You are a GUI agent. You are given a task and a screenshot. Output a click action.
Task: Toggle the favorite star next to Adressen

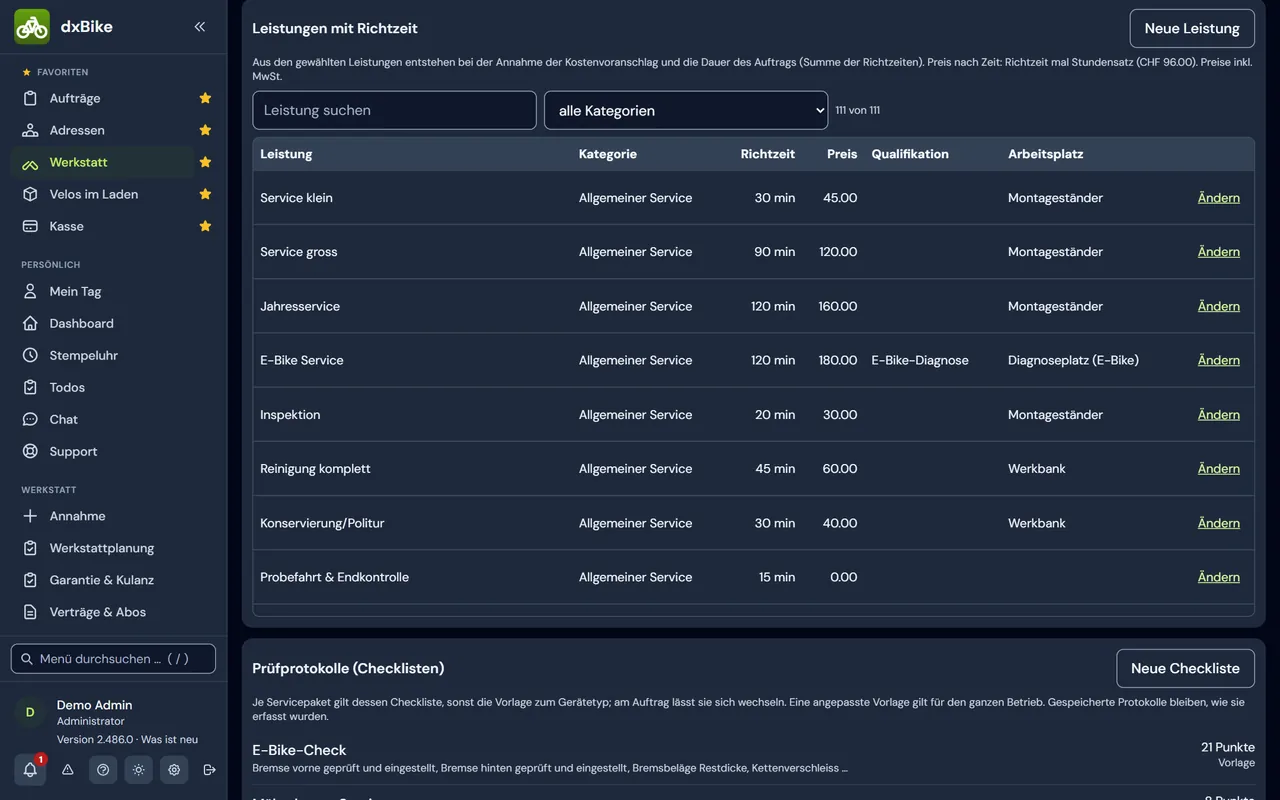(x=205, y=130)
